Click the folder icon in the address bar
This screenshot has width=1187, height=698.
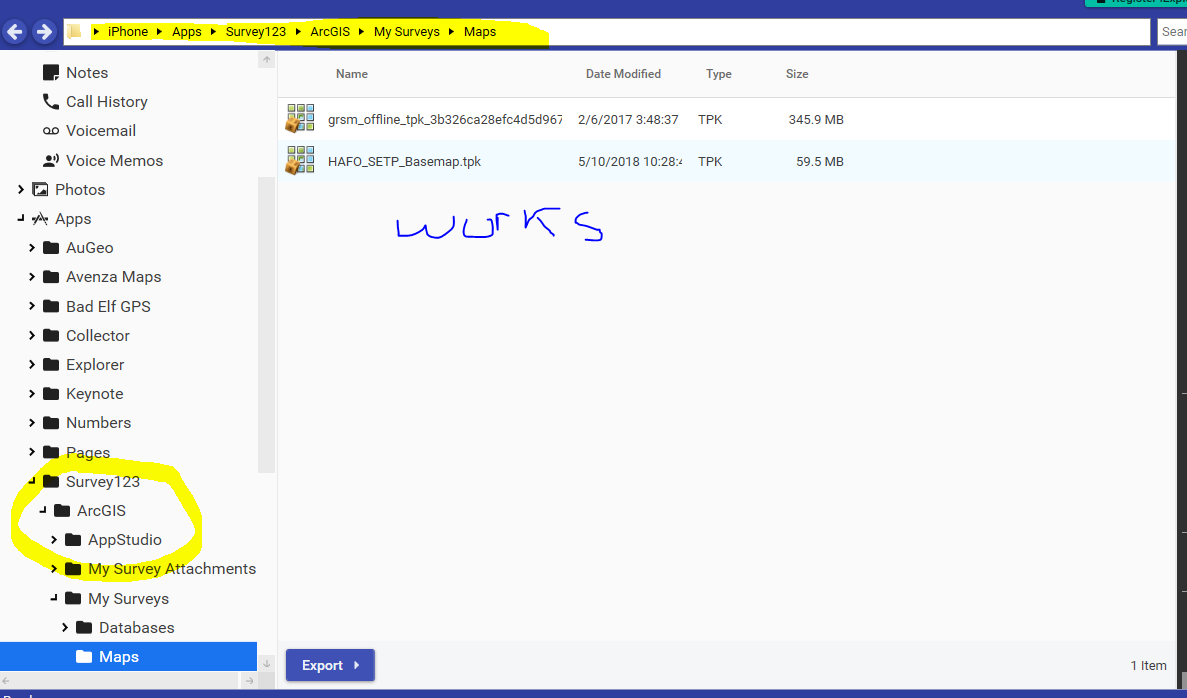pos(74,32)
